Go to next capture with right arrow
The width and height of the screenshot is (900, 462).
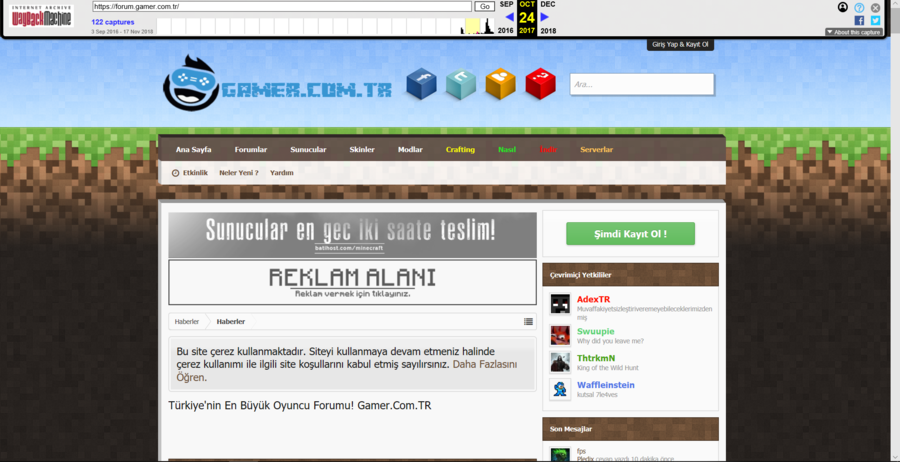(545, 17)
